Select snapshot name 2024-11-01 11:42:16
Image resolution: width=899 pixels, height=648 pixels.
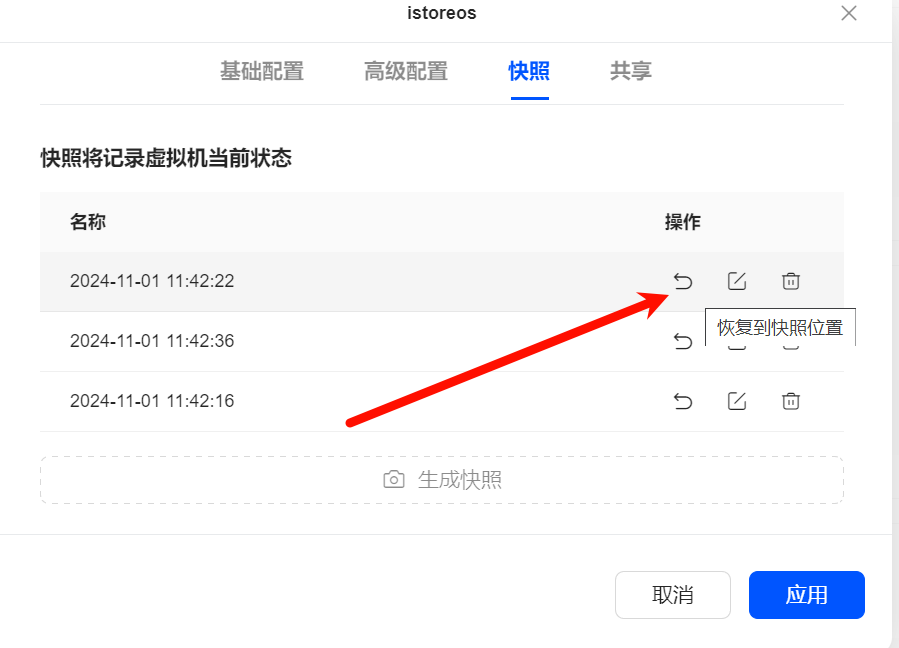click(x=152, y=401)
